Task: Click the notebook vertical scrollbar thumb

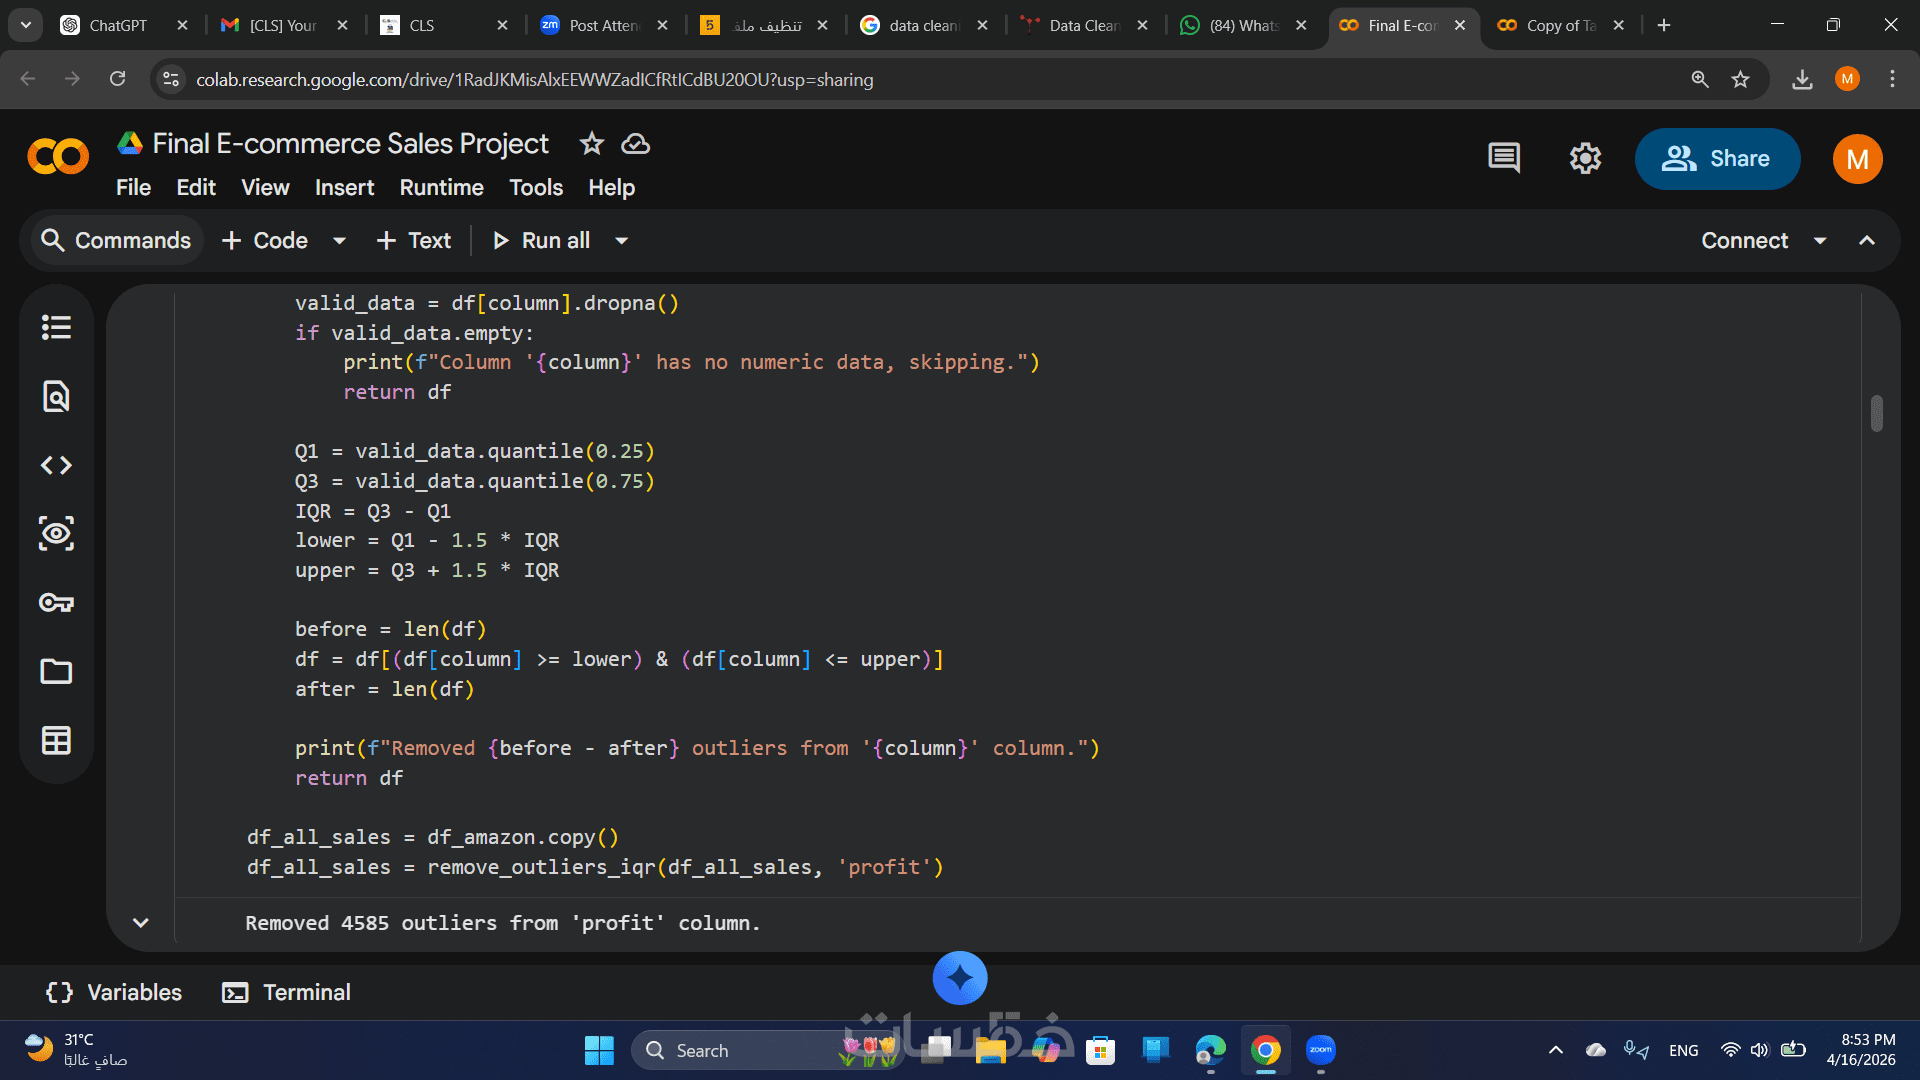Action: click(x=1877, y=413)
